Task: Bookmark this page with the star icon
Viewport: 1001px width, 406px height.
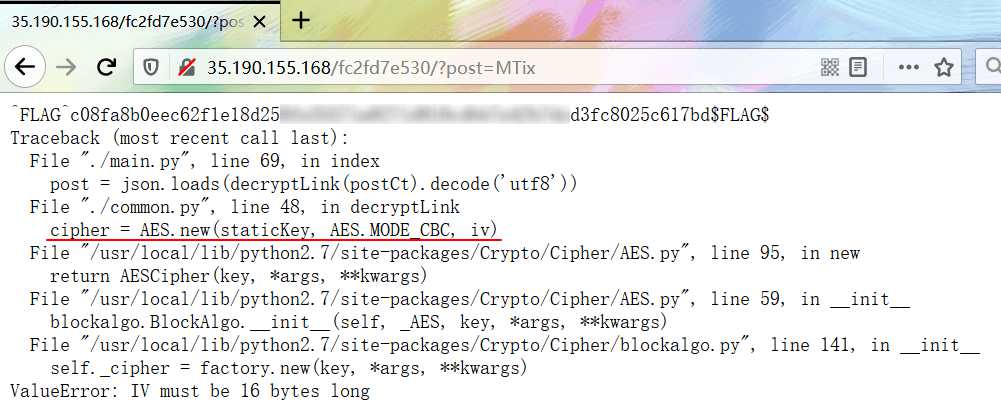Action: click(942, 67)
